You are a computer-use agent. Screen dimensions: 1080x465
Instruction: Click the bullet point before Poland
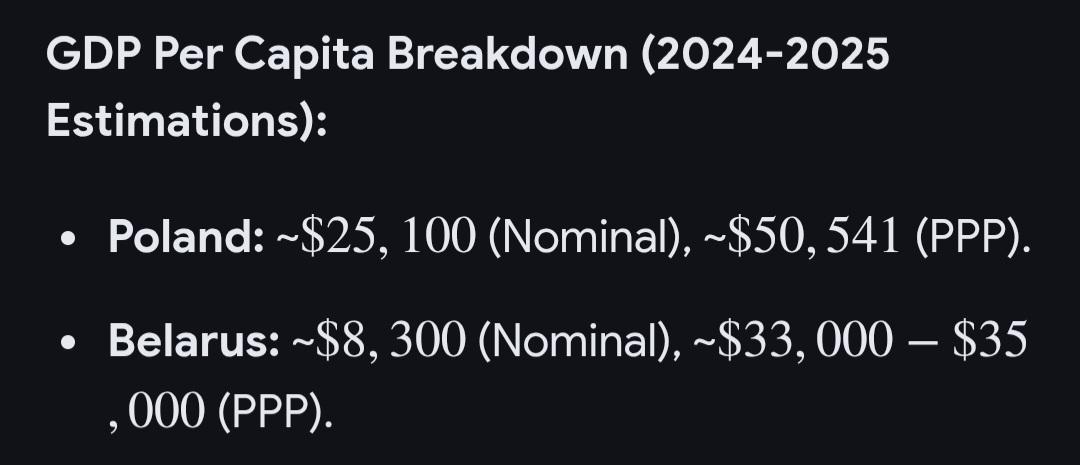click(68, 243)
